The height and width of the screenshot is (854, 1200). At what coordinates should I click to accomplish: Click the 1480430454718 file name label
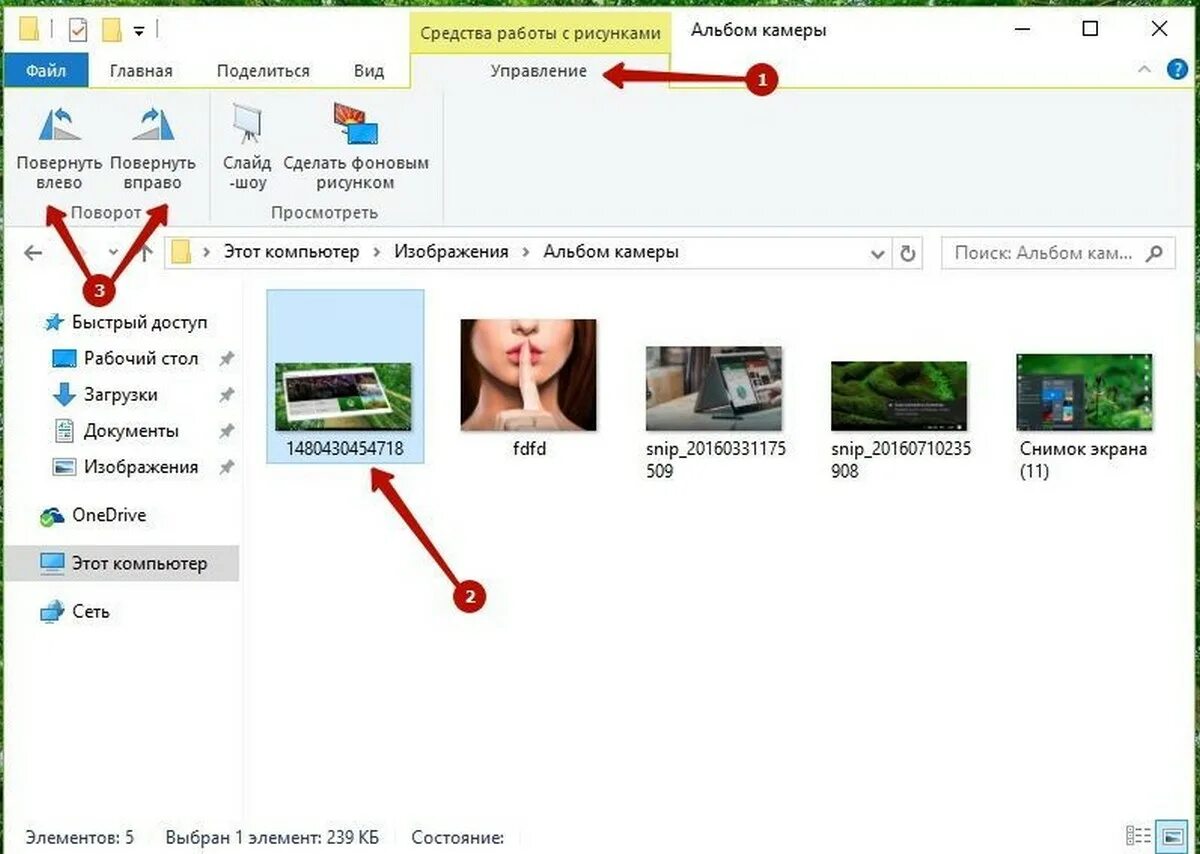coord(346,449)
